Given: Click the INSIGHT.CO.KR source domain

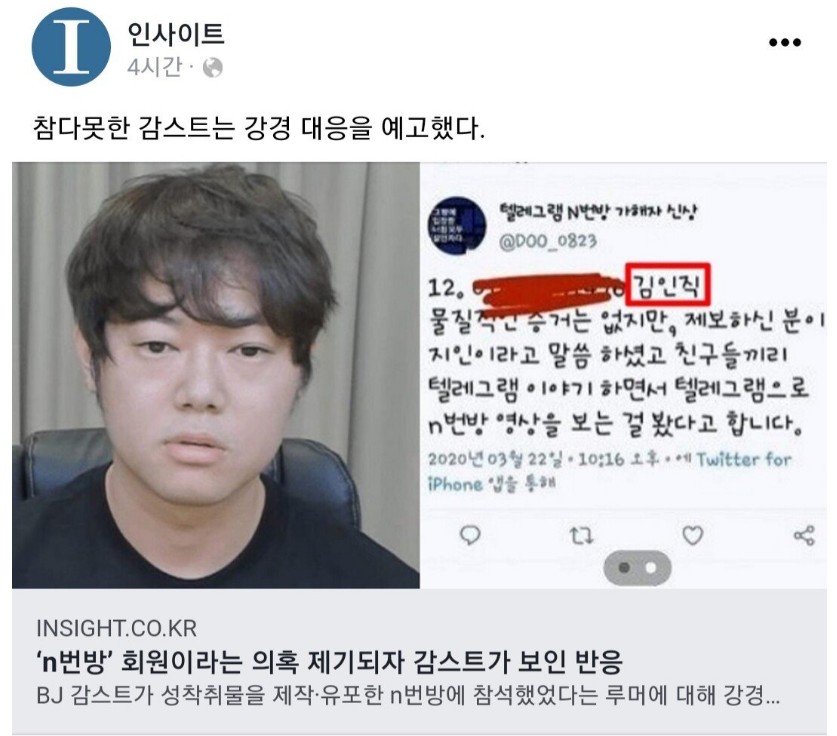Looking at the screenshot, I should (x=116, y=628).
